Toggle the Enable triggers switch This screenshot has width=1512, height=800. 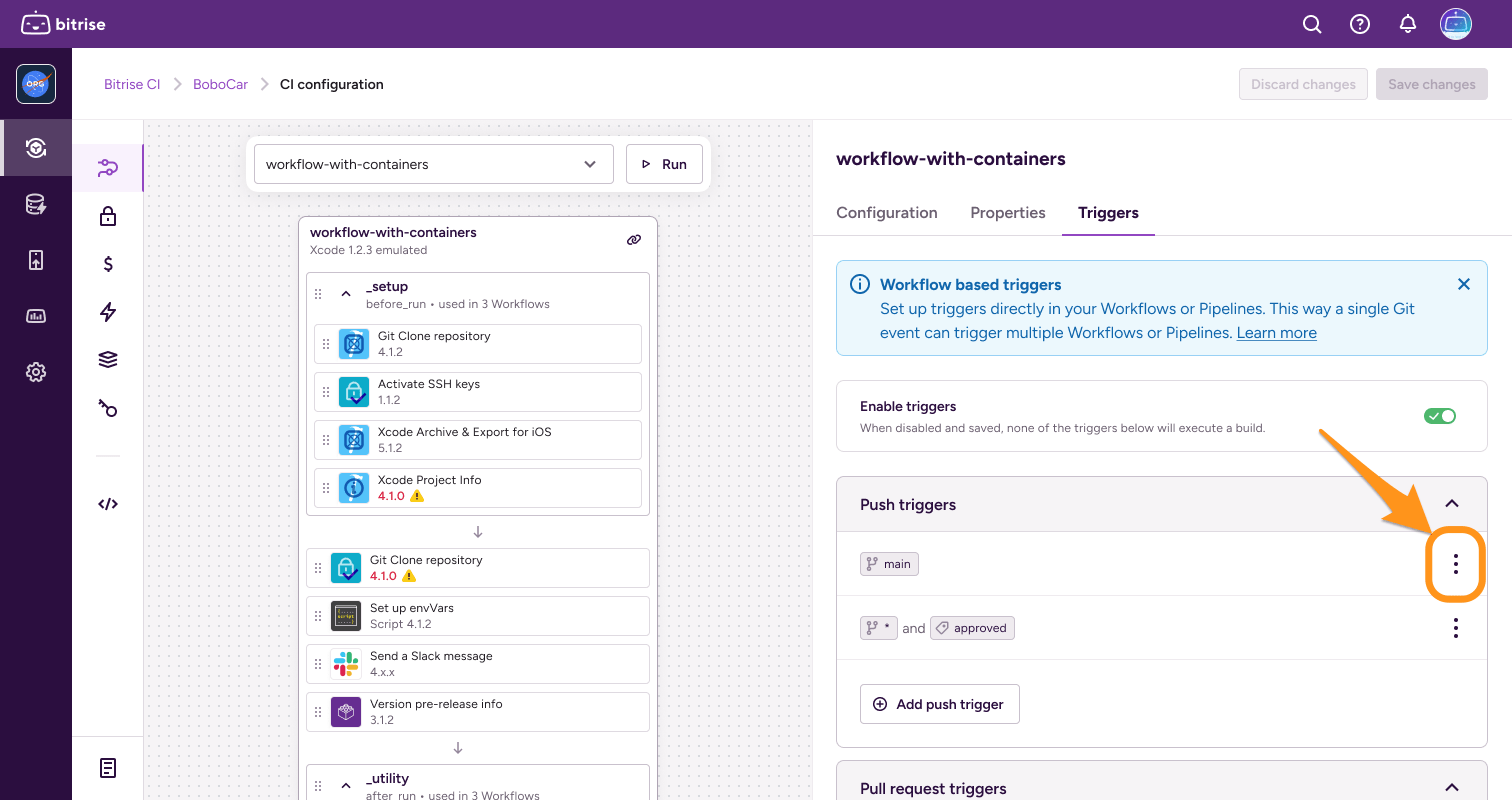[x=1440, y=416]
